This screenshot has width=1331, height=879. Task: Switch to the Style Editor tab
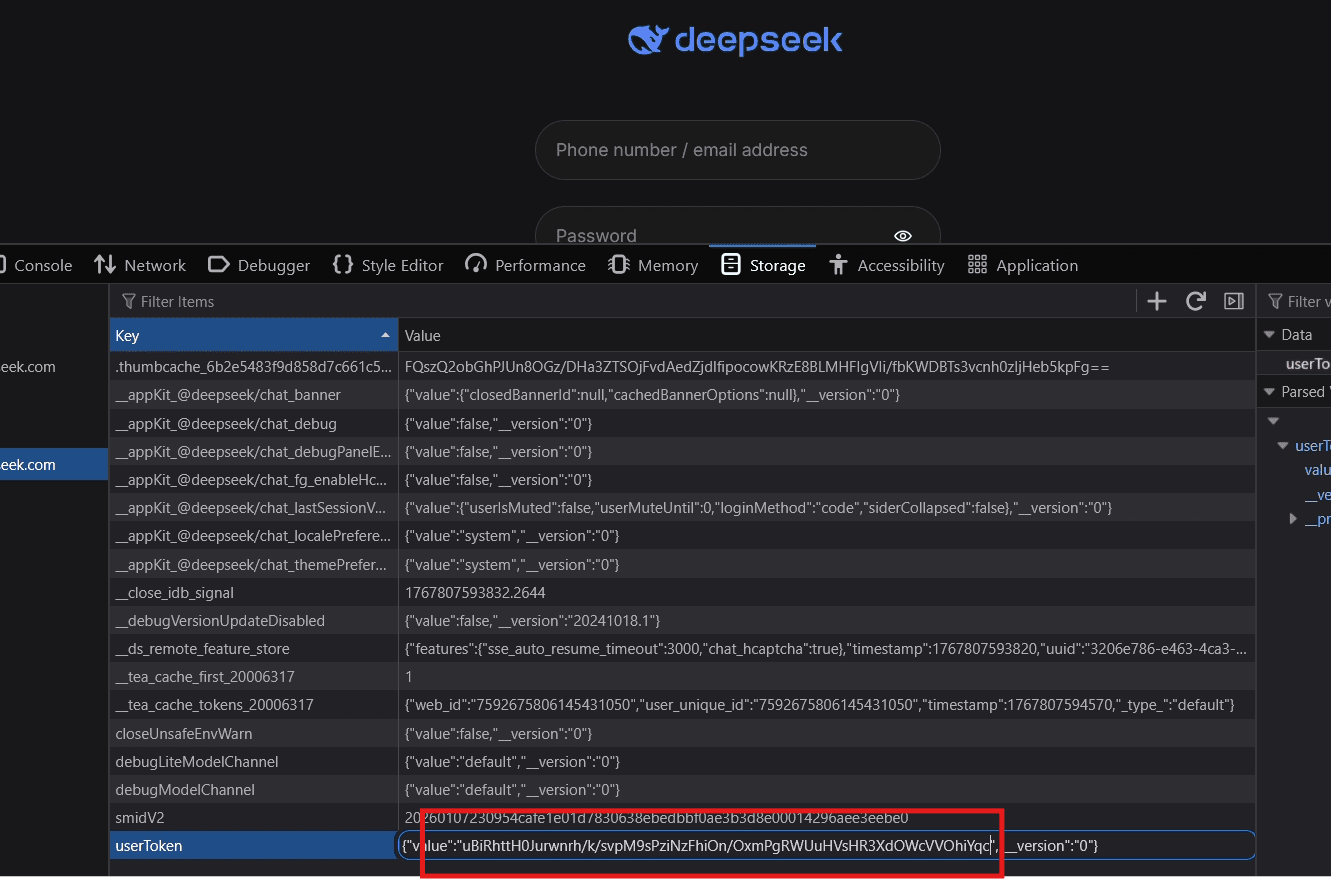[388, 265]
